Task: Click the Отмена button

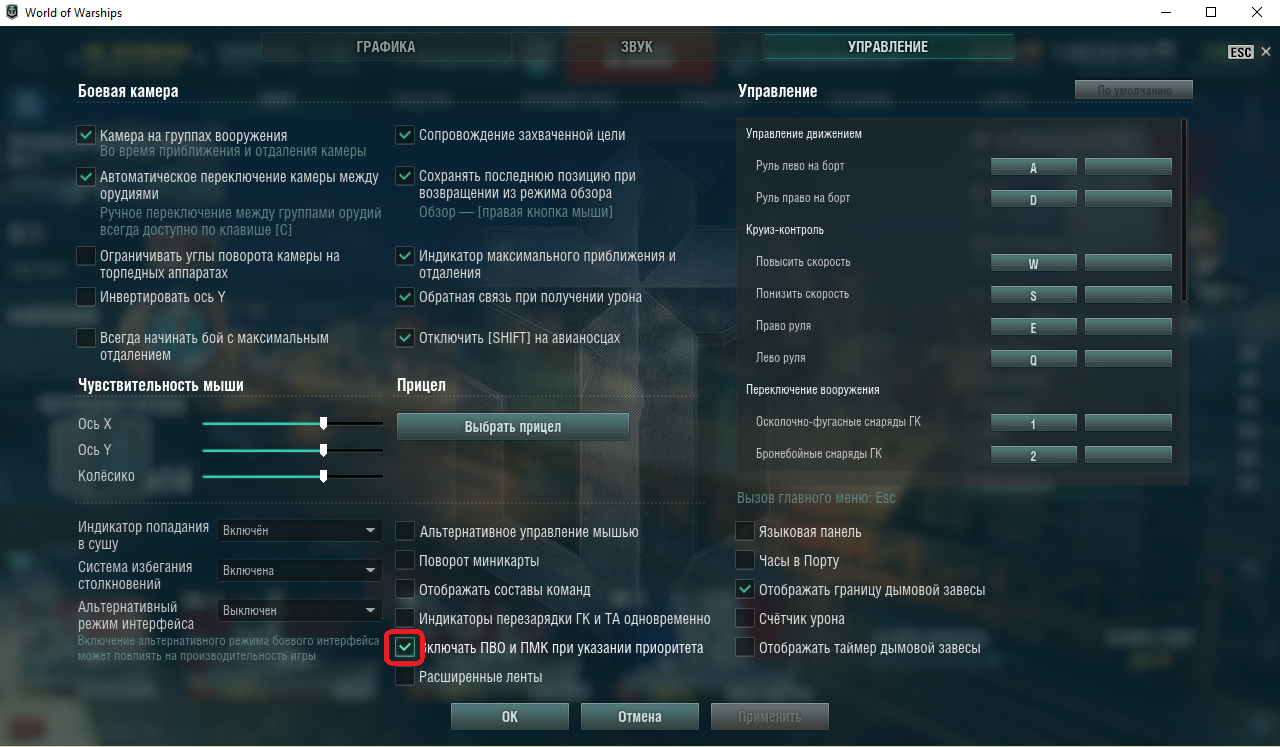Action: pos(640,716)
